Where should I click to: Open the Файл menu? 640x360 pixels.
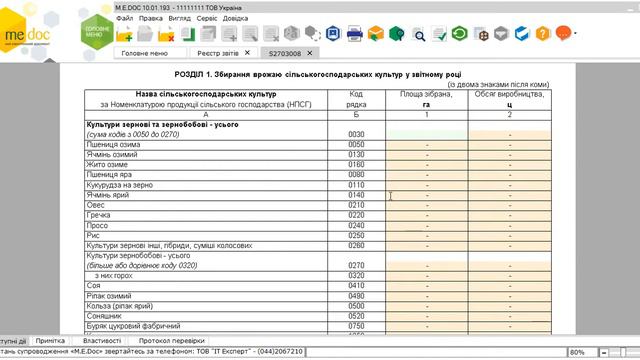(x=124, y=18)
